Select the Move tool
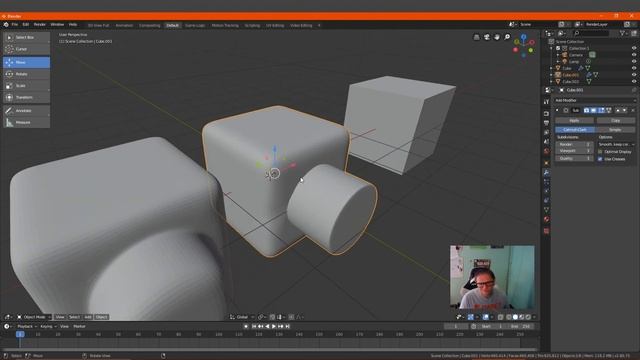Screen dimensions: 640x360 (x=27, y=62)
